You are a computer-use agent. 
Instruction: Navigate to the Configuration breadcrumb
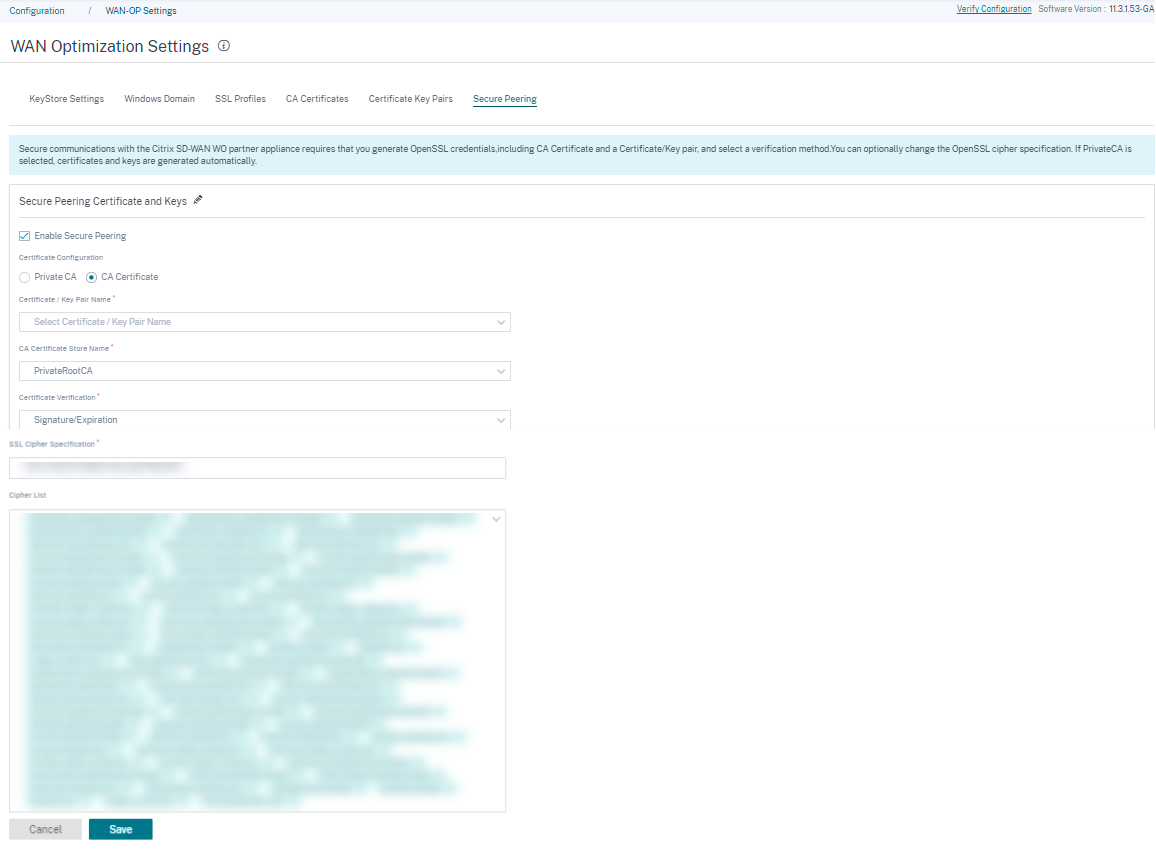pos(37,11)
